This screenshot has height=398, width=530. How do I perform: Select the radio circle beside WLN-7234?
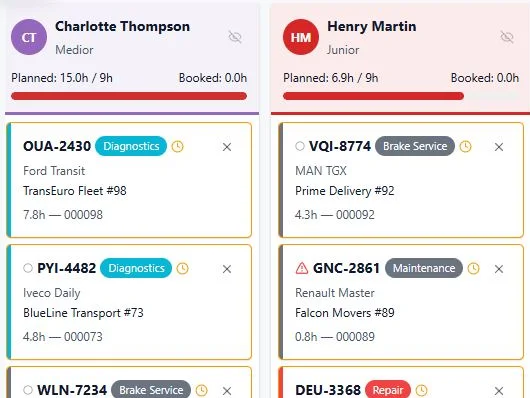tap(28, 390)
